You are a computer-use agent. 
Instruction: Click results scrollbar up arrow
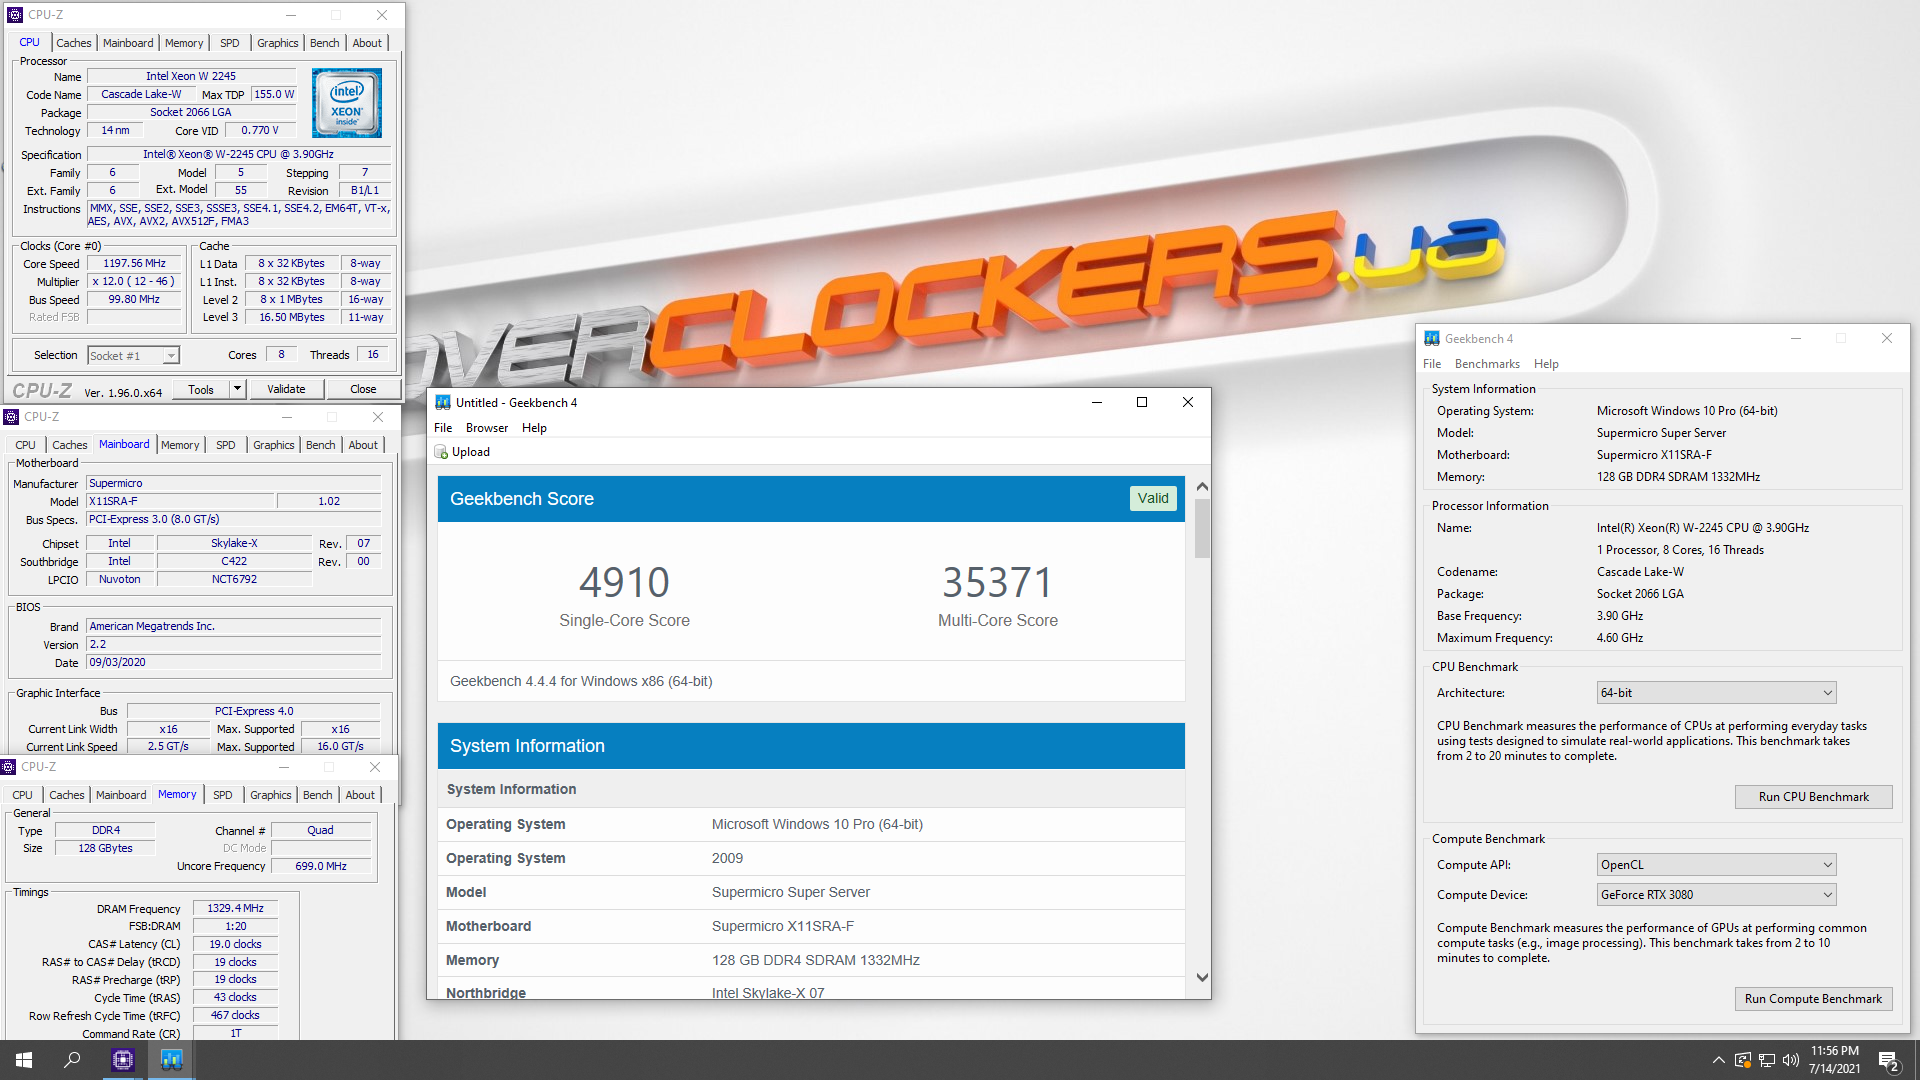[x=1202, y=487]
